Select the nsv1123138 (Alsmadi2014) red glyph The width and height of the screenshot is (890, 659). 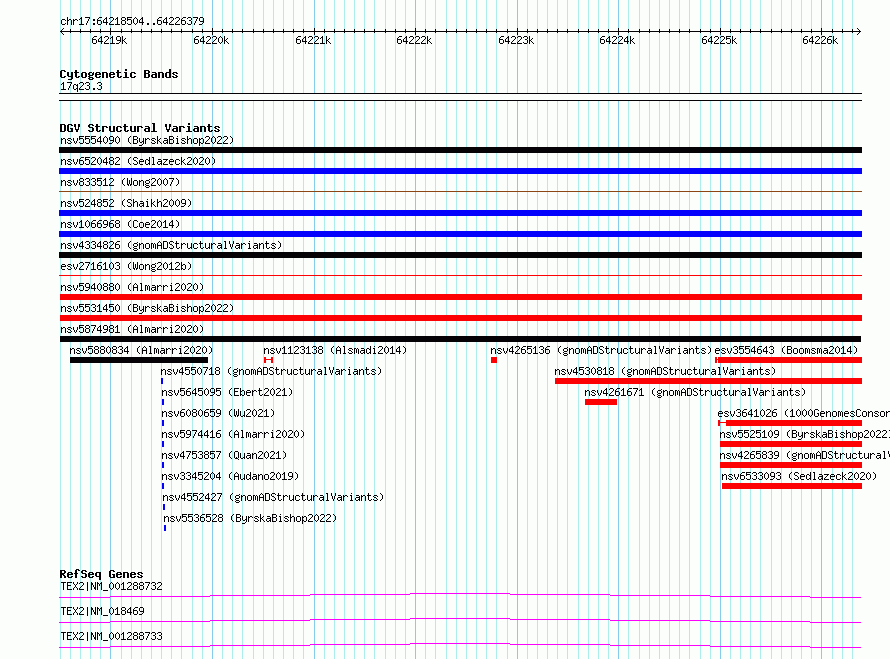click(268, 360)
